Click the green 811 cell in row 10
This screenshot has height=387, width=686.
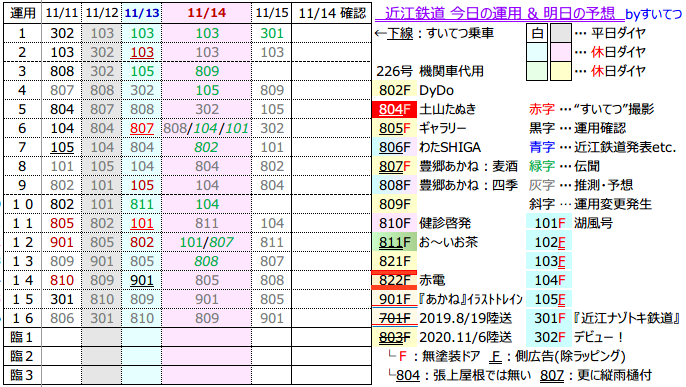click(x=142, y=204)
